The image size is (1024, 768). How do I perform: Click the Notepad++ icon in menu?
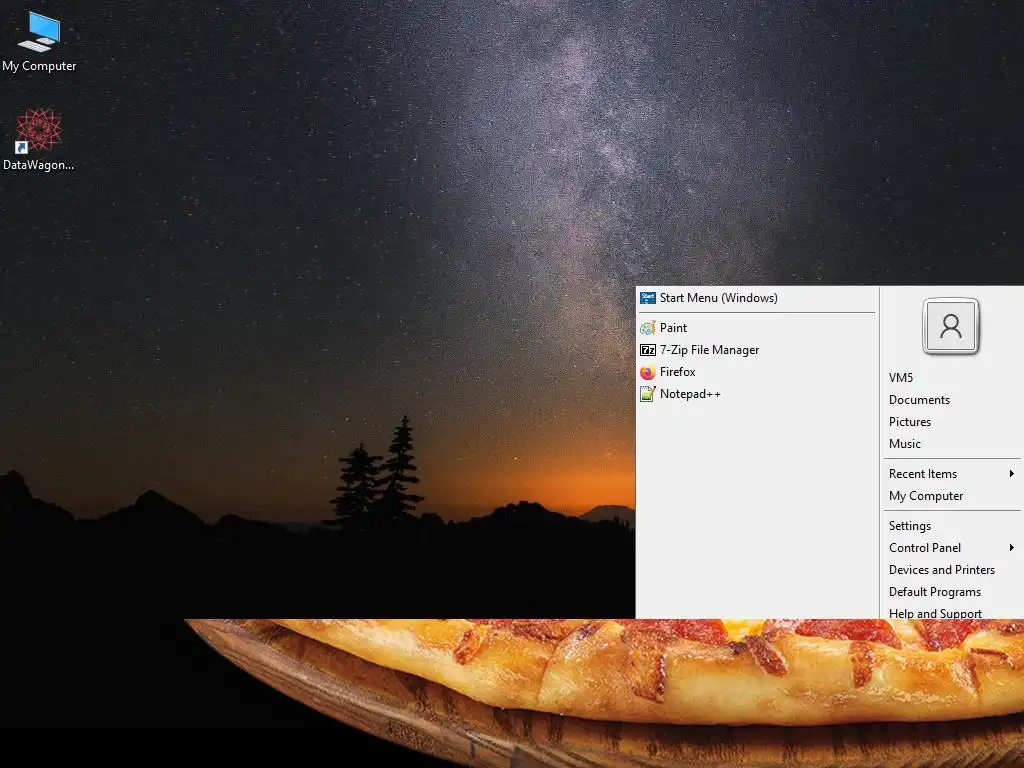pyautogui.click(x=647, y=394)
